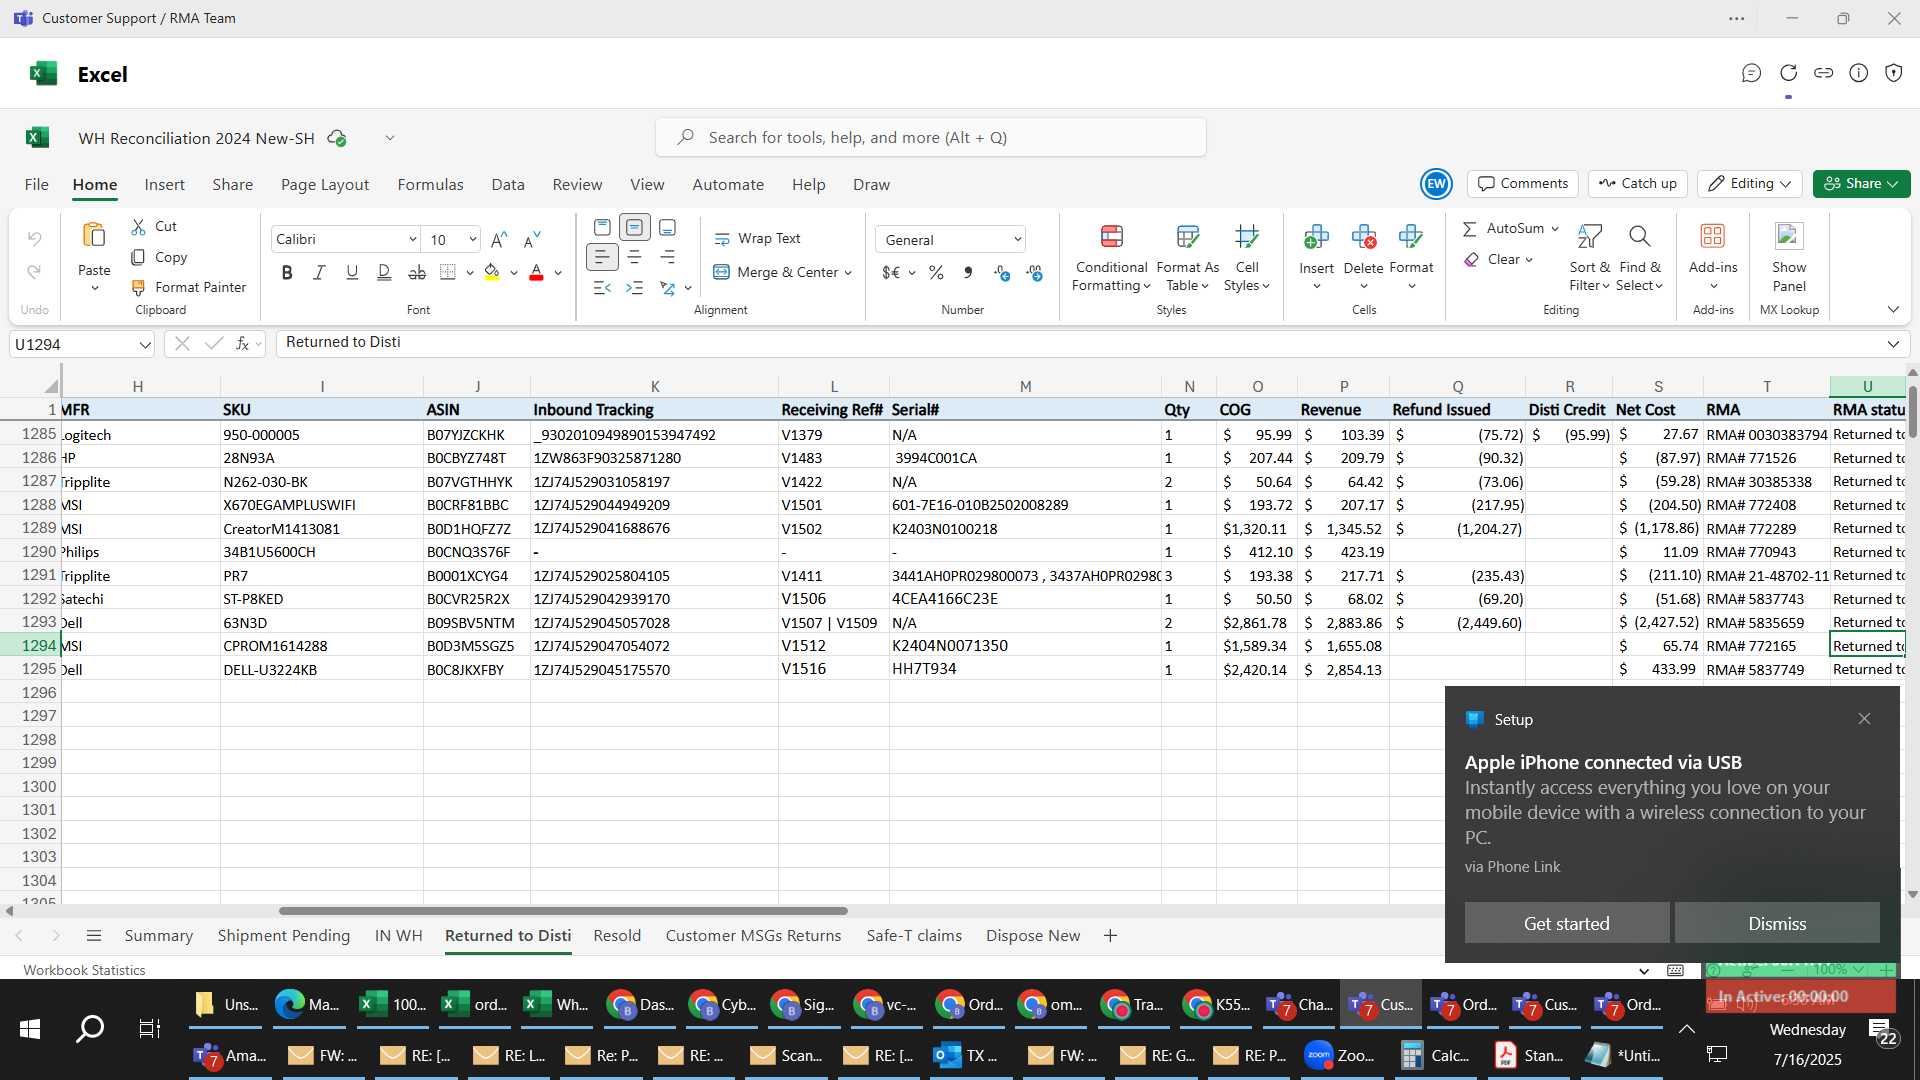Dismiss the Apple iPhone notification
The height and width of the screenshot is (1080, 1920).
point(1776,924)
